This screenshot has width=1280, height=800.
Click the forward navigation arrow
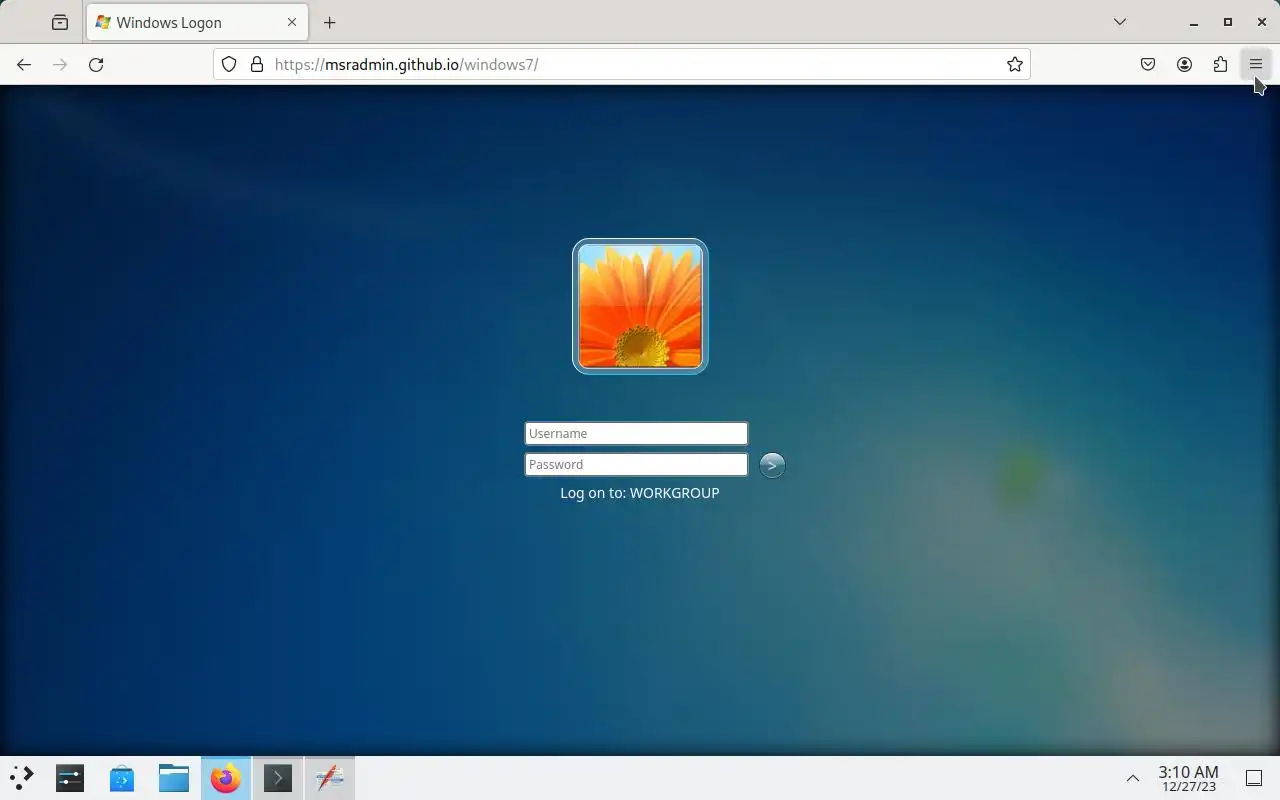[60, 64]
